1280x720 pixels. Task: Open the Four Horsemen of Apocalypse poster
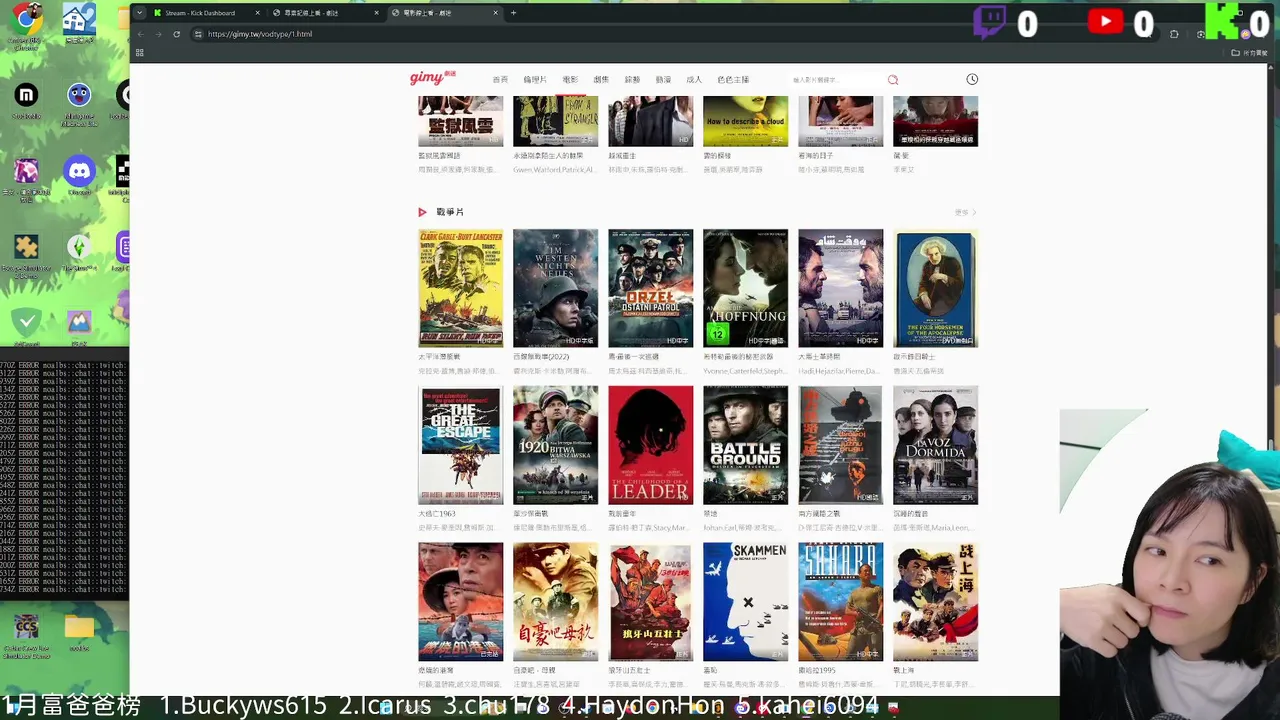pyautogui.click(x=936, y=288)
